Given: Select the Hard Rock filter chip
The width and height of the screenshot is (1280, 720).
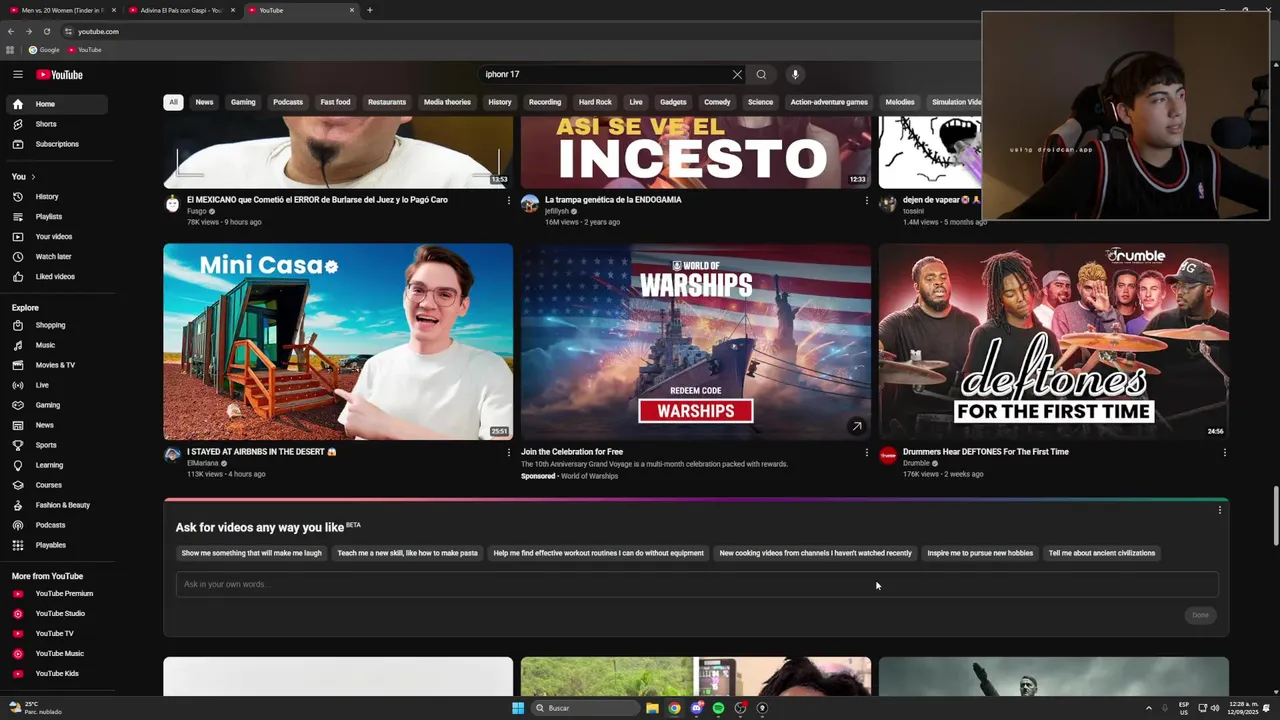Looking at the screenshot, I should tap(595, 102).
